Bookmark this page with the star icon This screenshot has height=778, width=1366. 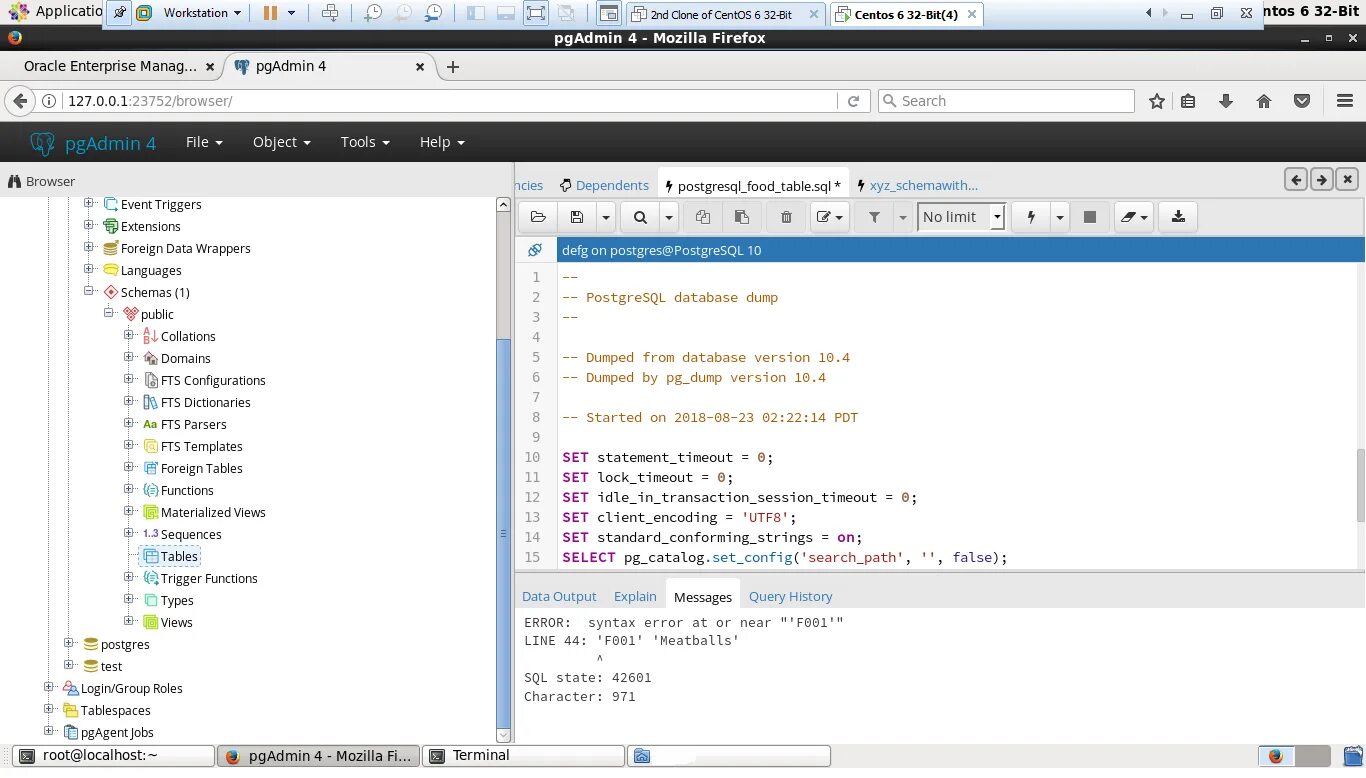tap(1157, 101)
